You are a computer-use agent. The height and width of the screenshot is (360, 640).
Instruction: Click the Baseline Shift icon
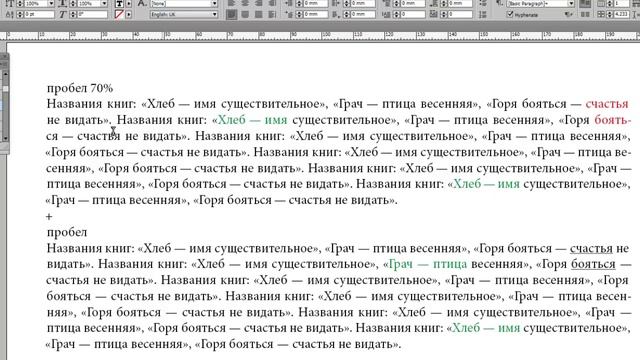click(10, 15)
